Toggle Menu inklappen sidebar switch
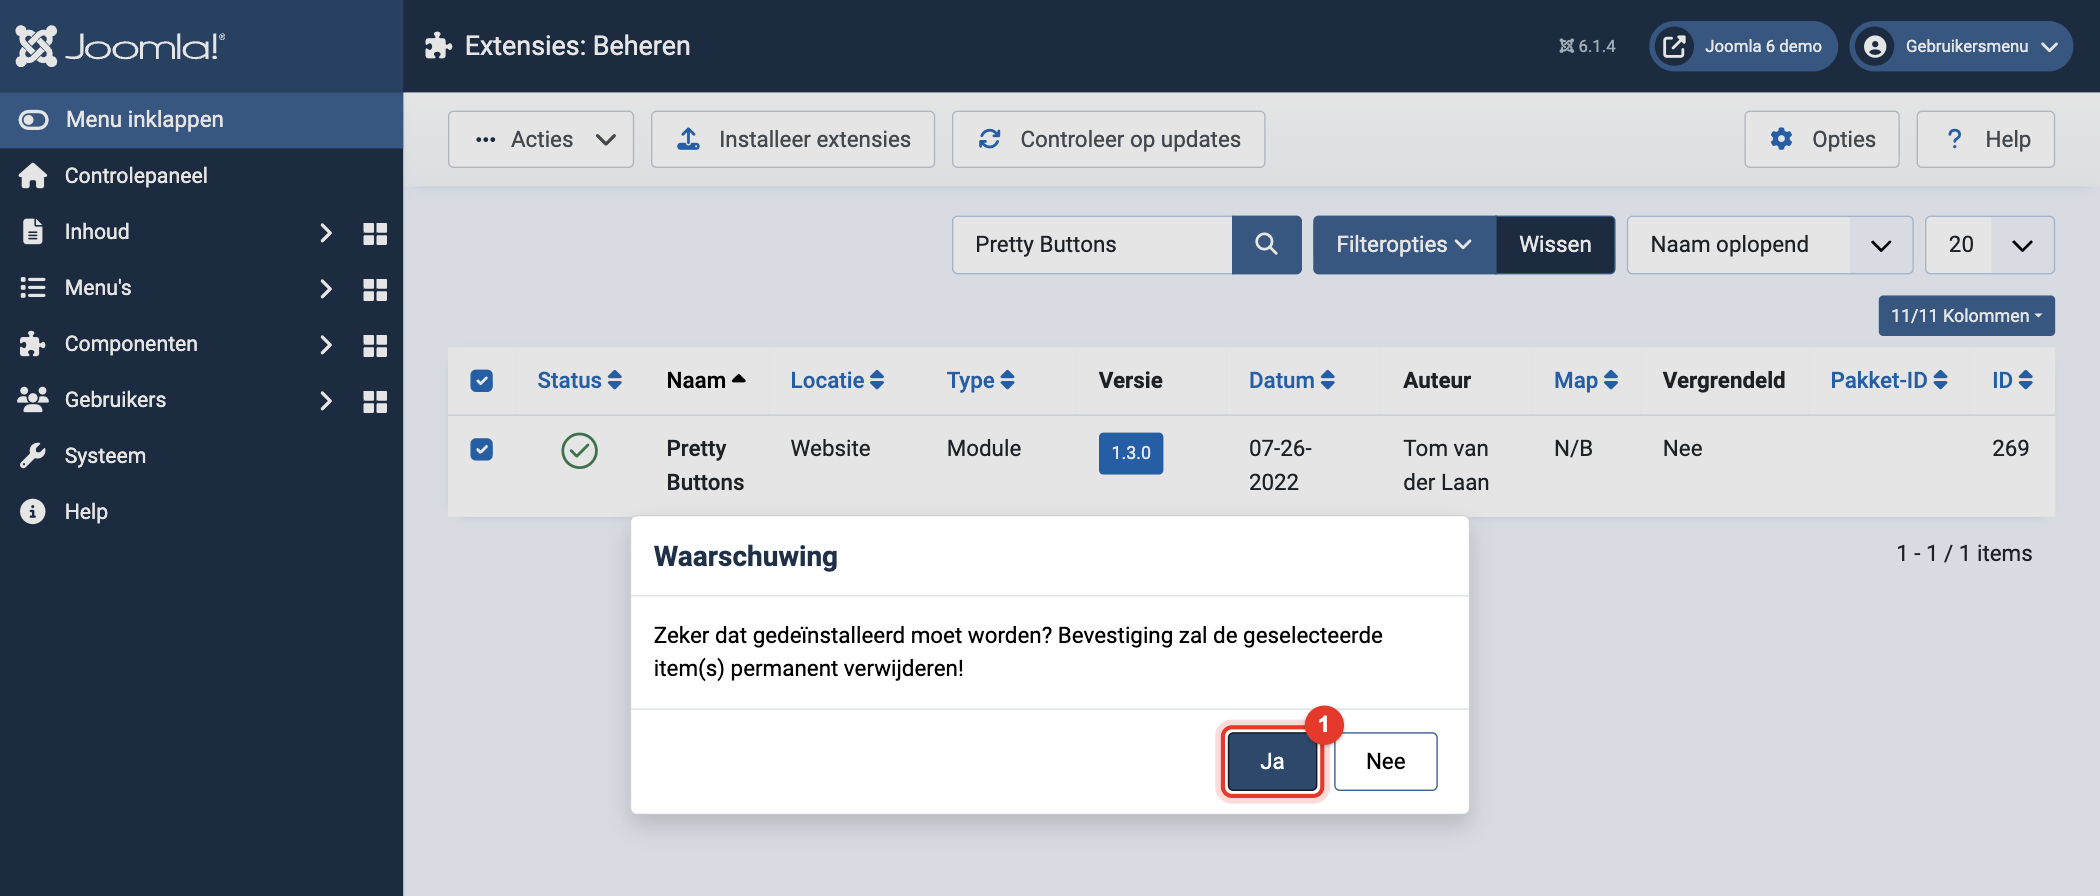Screen dimensions: 2100x896 34,120
